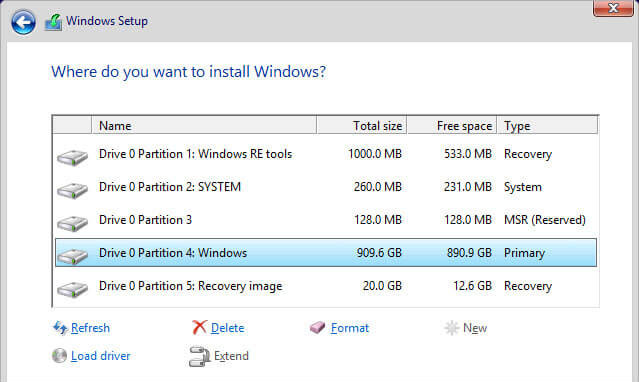Open the Load driver link
The height and width of the screenshot is (382, 639).
(x=101, y=356)
